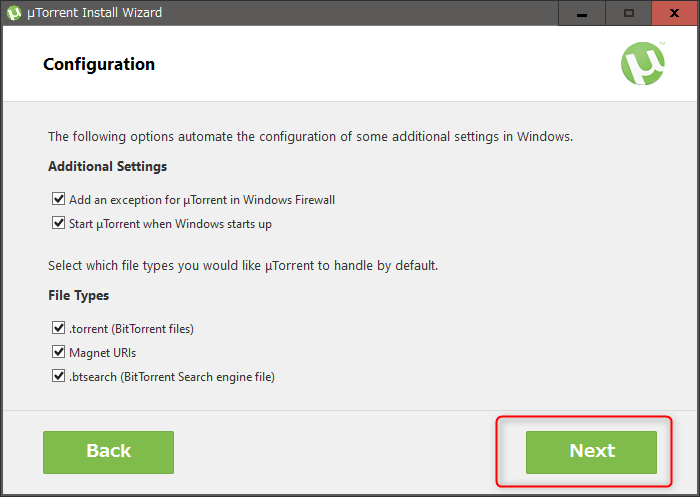
Task: Click the "(BitTorrent files)" label text
Action: click(x=154, y=329)
